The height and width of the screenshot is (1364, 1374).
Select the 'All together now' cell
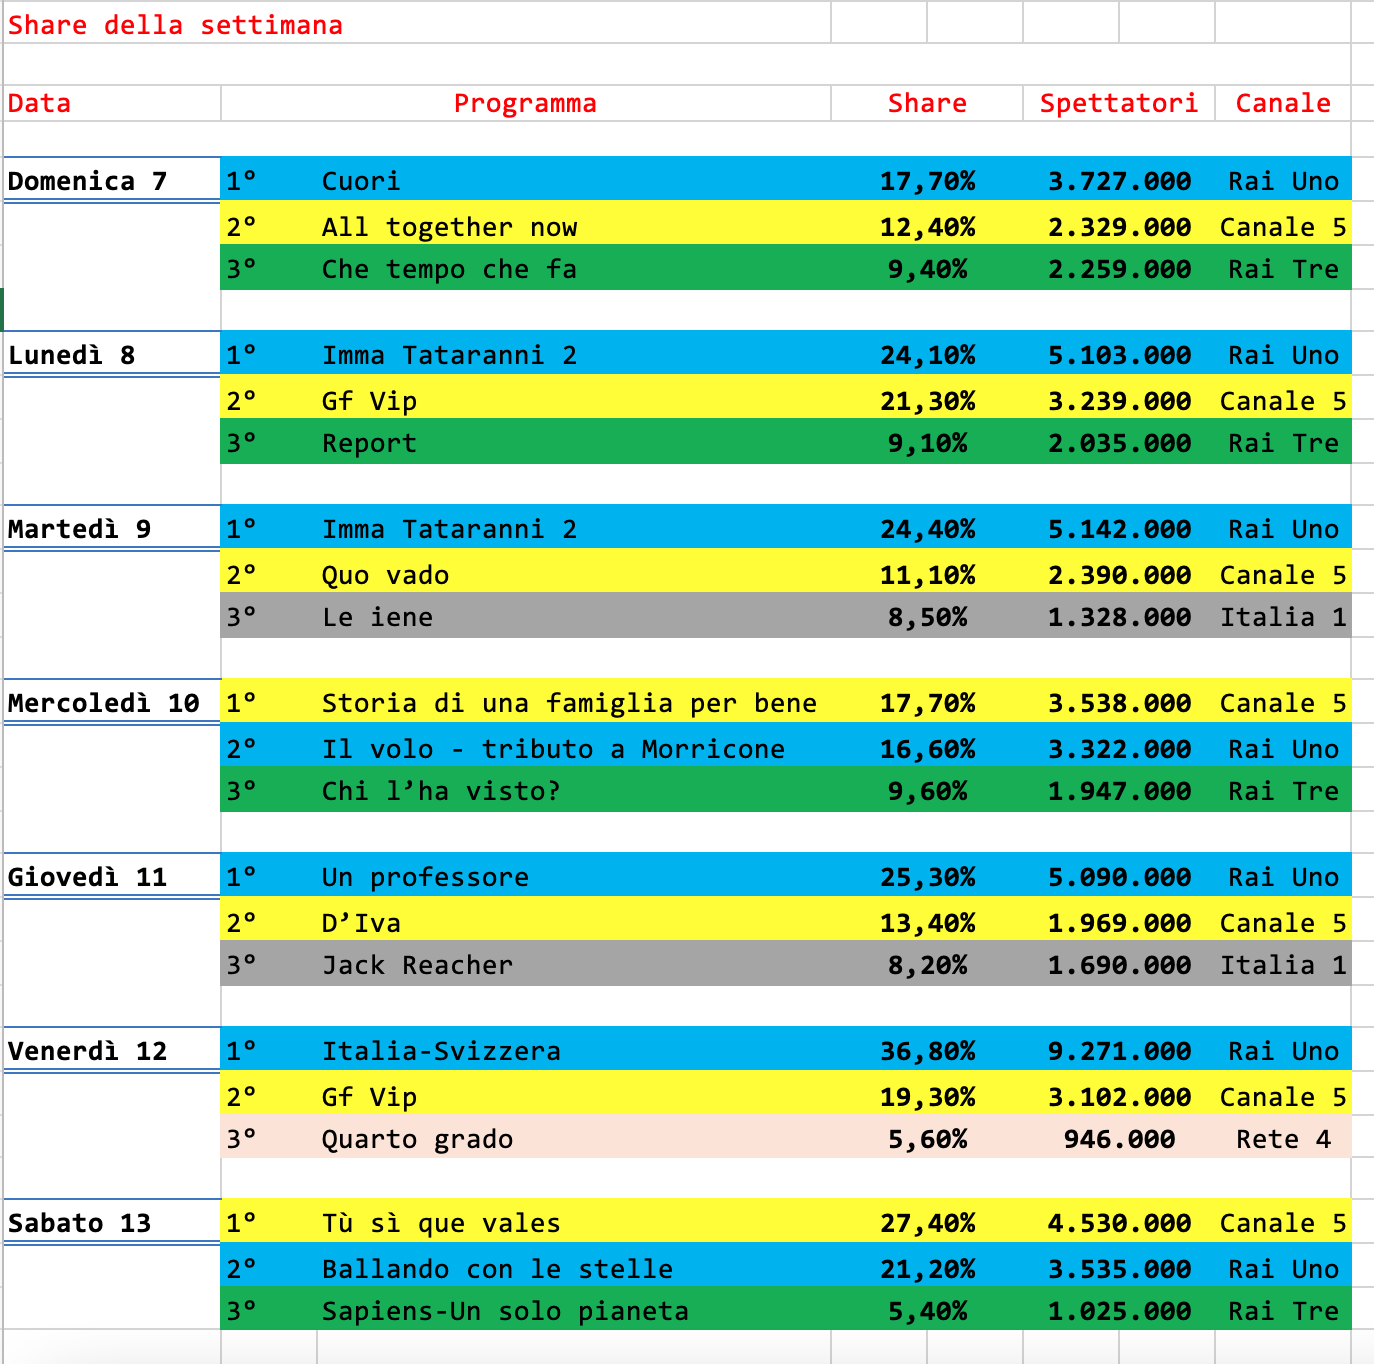click(x=449, y=227)
